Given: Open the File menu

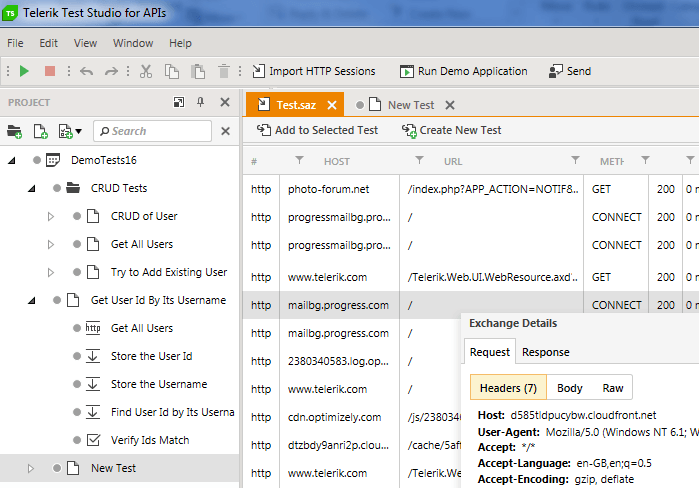Looking at the screenshot, I should pyautogui.click(x=15, y=43).
